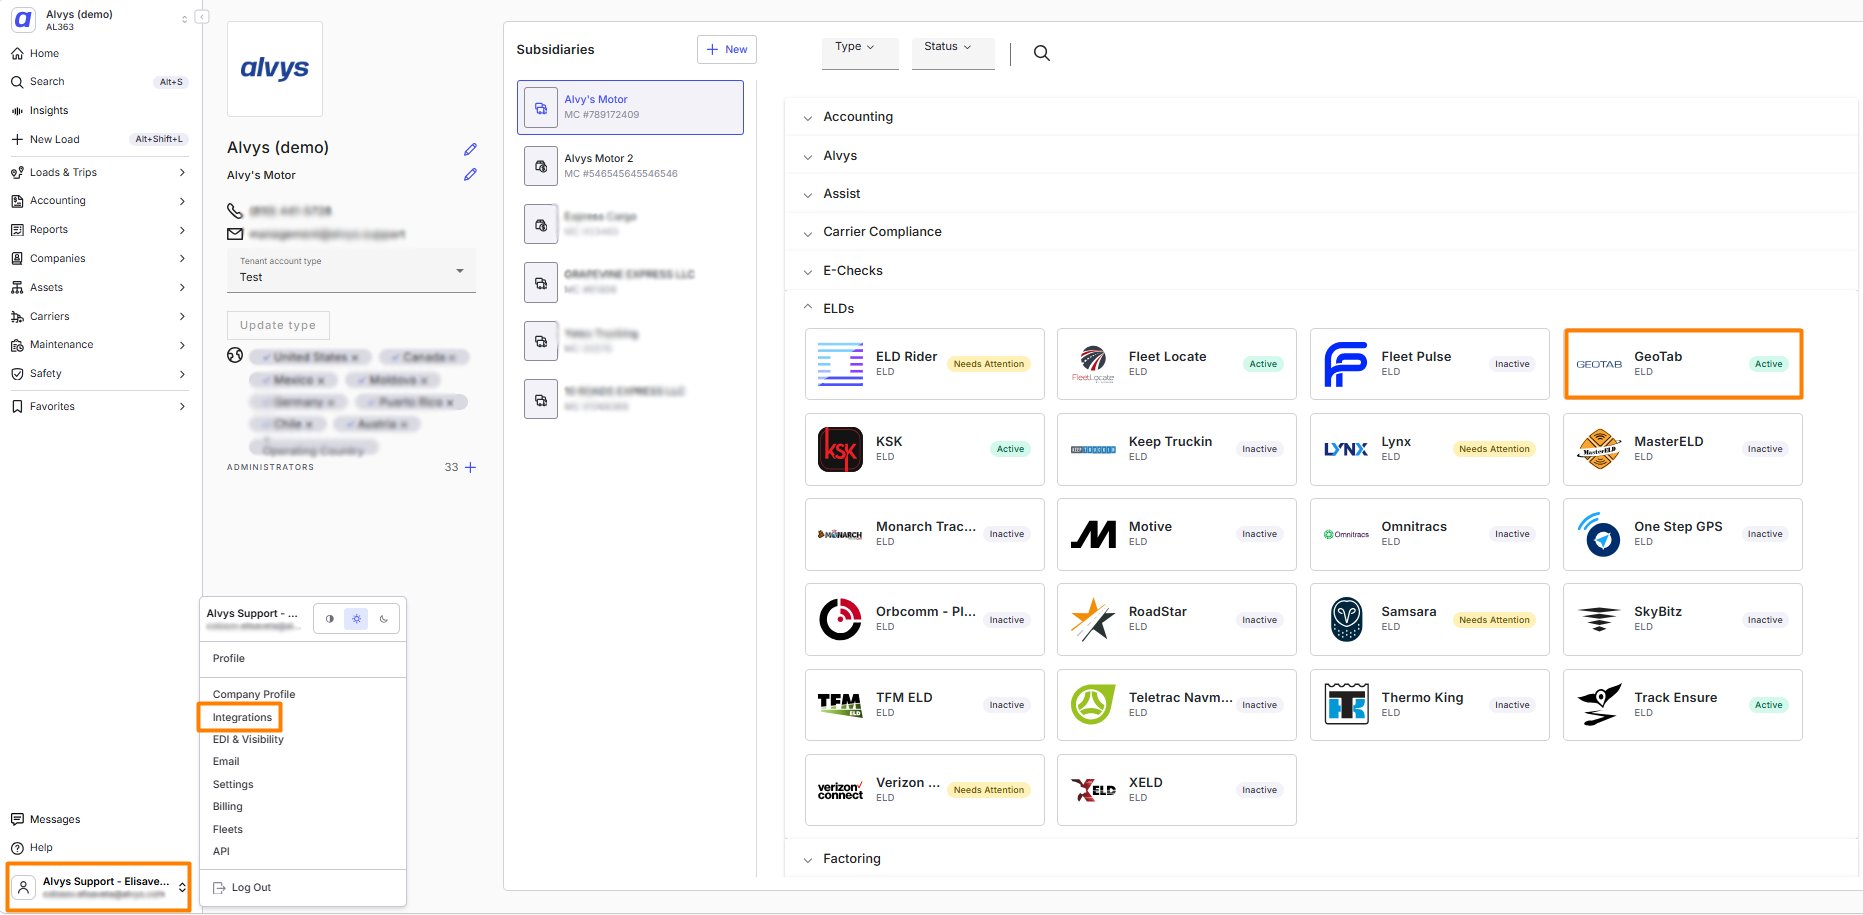Select the Fleet Locate logo icon
Viewport: 1863px width, 915px height.
(x=1093, y=364)
